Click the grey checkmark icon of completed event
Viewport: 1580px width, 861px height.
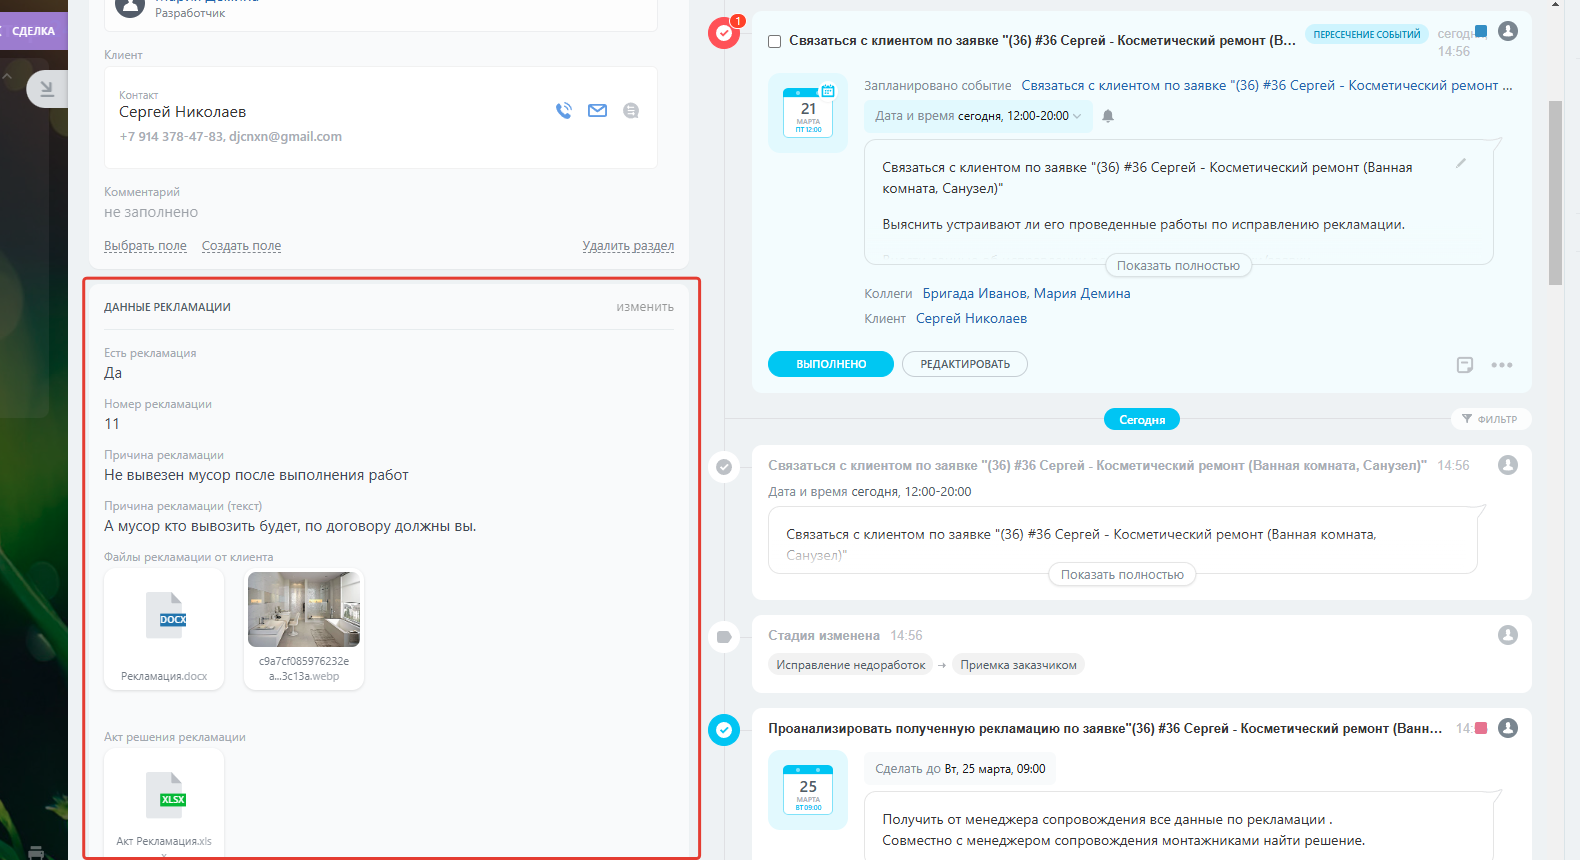pyautogui.click(x=724, y=467)
